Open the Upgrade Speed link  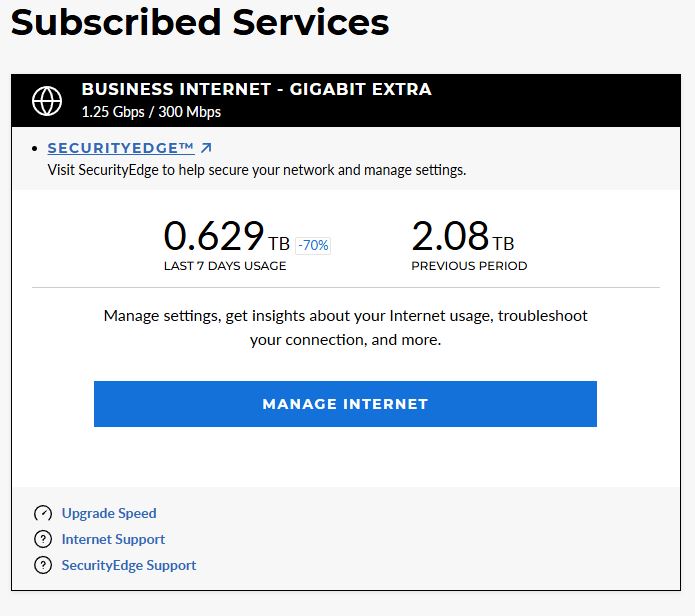pyautogui.click(x=109, y=513)
